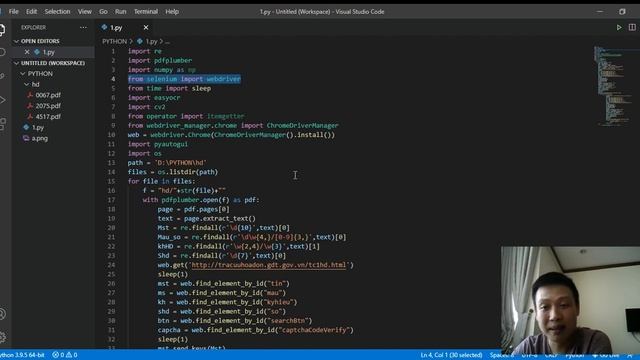Split the editor right
Image resolution: width=640 pixels, height=360 pixels.
coord(632,27)
